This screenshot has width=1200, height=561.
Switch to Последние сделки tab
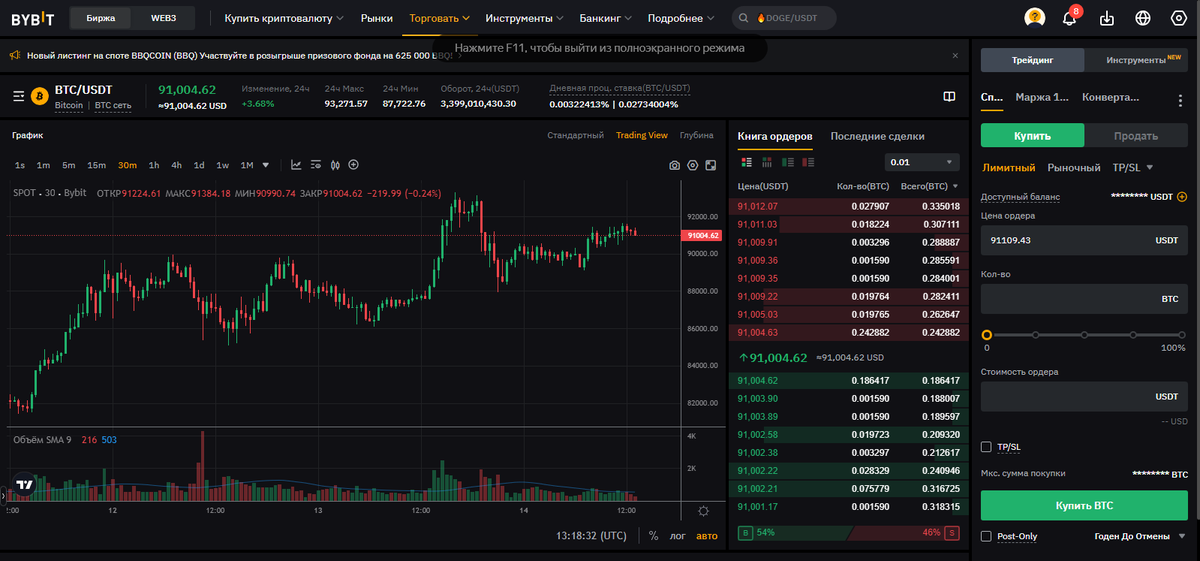click(877, 136)
